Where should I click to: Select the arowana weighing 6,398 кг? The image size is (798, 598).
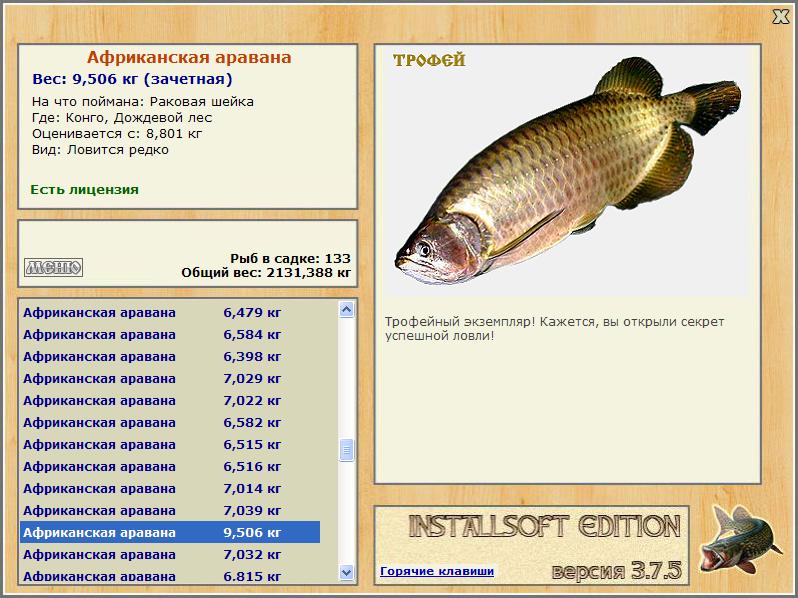coord(170,356)
